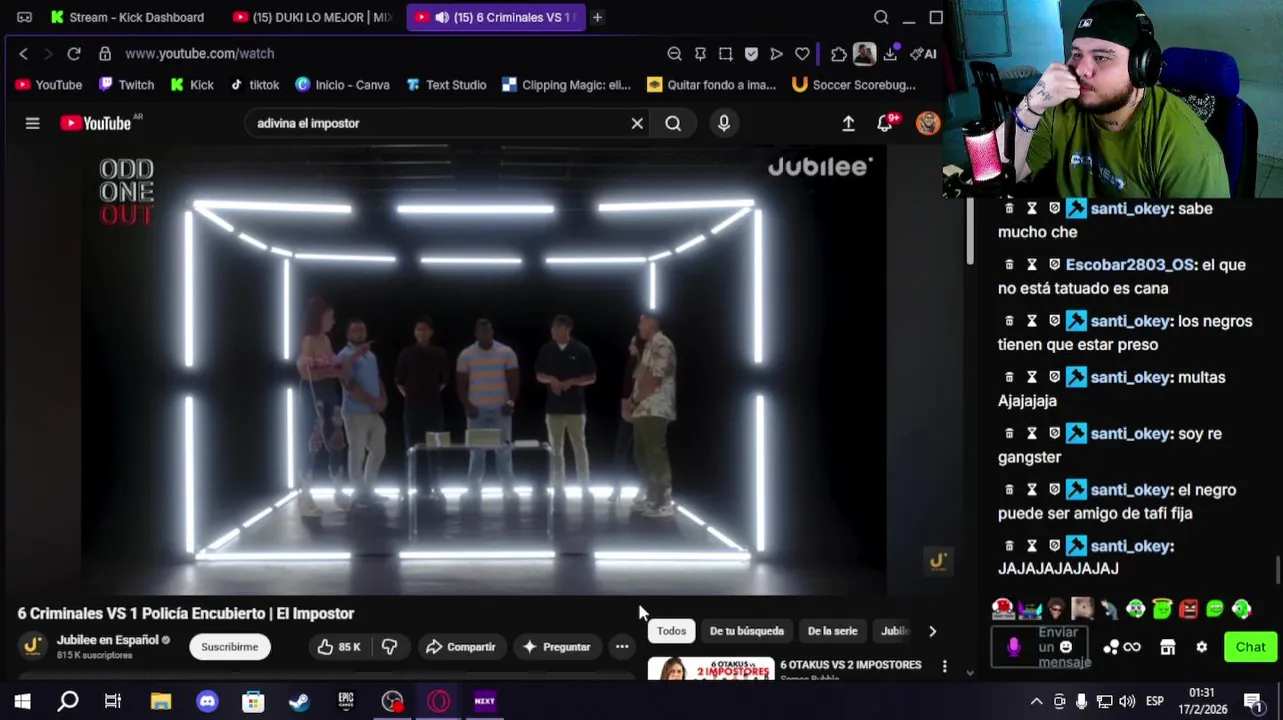Select the De tu búsqueda filter chip
Viewport: 1283px width, 720px height.
coord(747,631)
